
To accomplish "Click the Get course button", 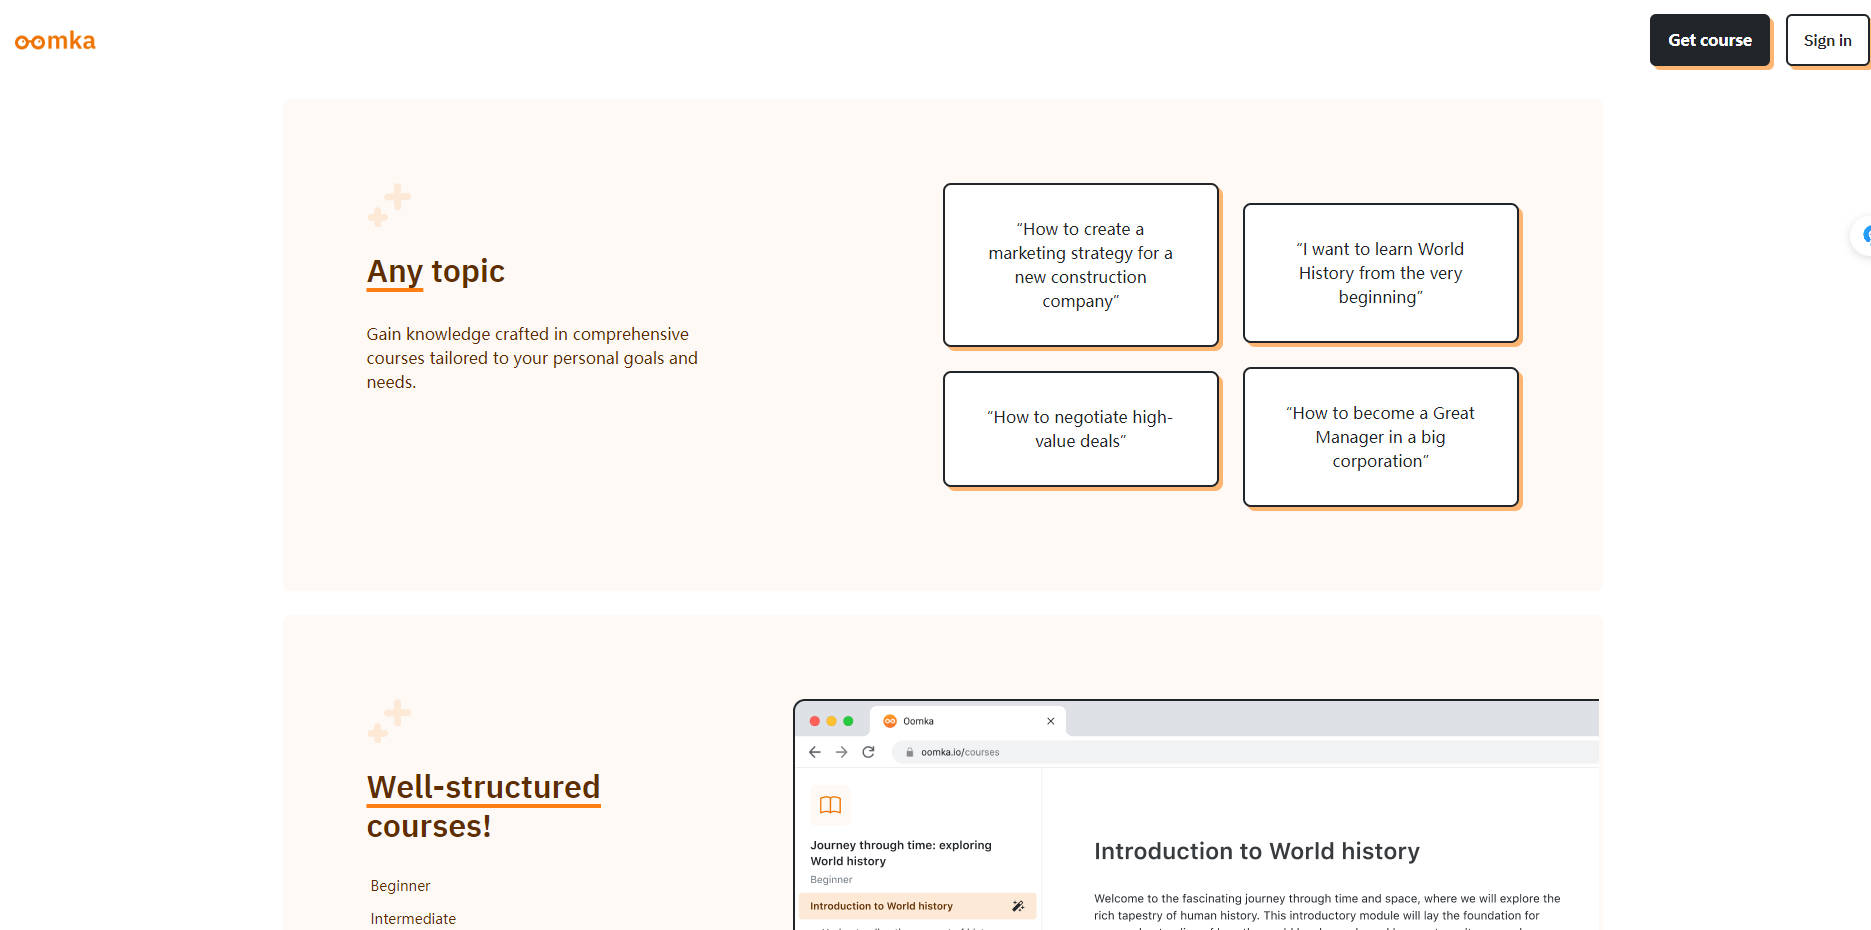I will coord(1709,41).
